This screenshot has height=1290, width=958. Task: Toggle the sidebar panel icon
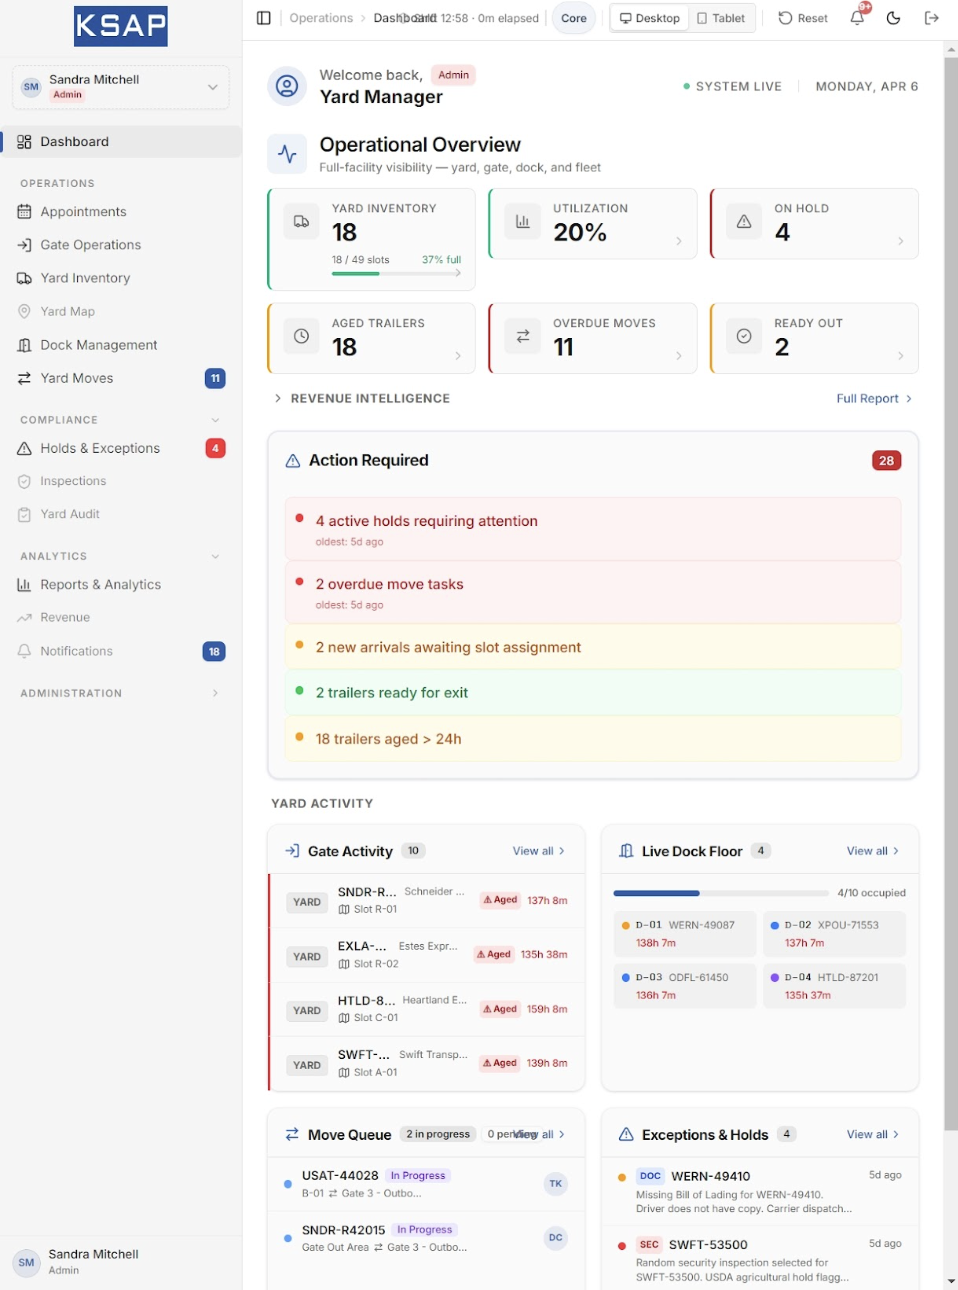[264, 18]
